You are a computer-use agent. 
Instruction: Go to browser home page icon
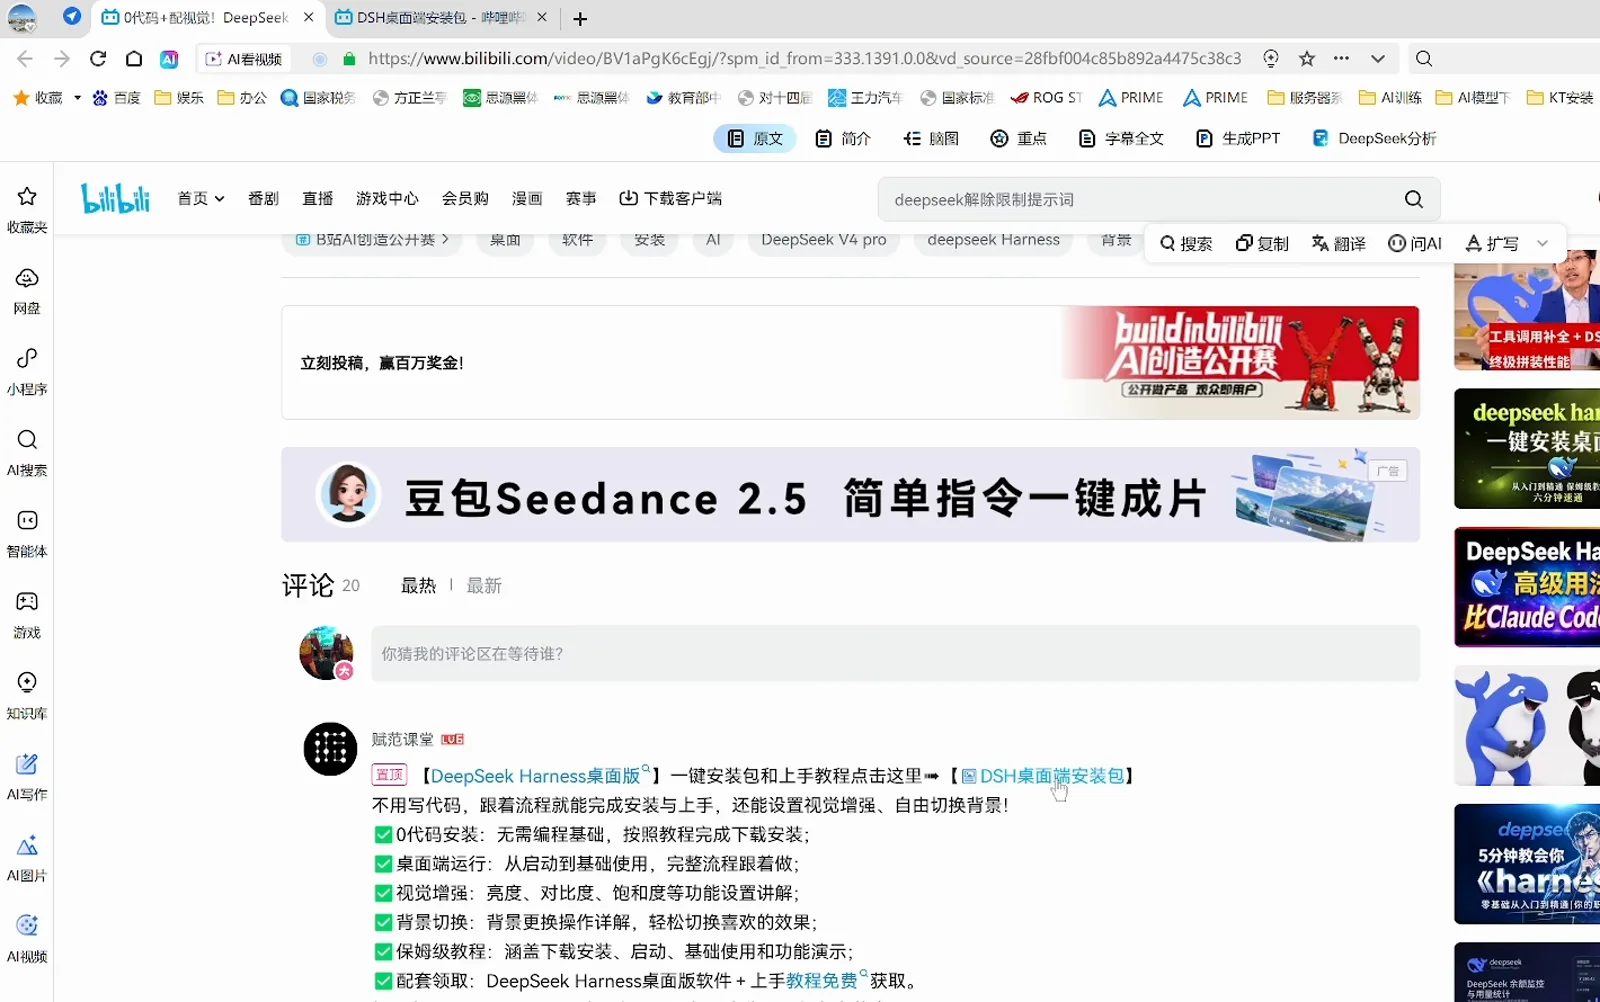pos(134,59)
